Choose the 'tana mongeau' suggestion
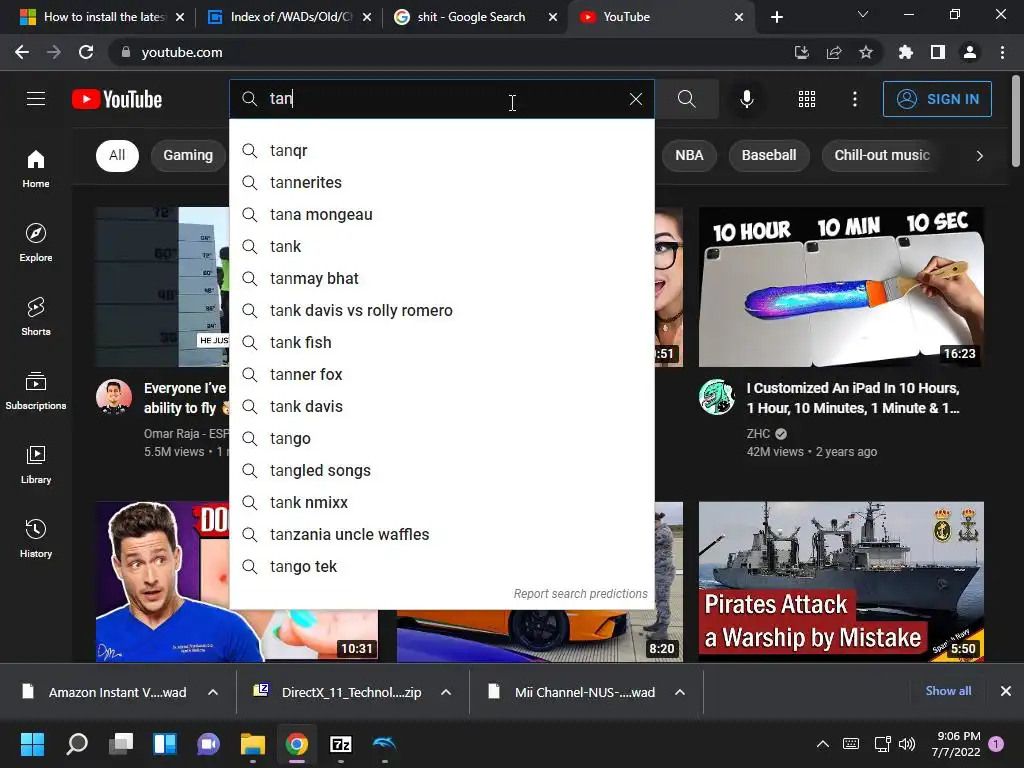This screenshot has width=1024, height=768. [x=441, y=215]
